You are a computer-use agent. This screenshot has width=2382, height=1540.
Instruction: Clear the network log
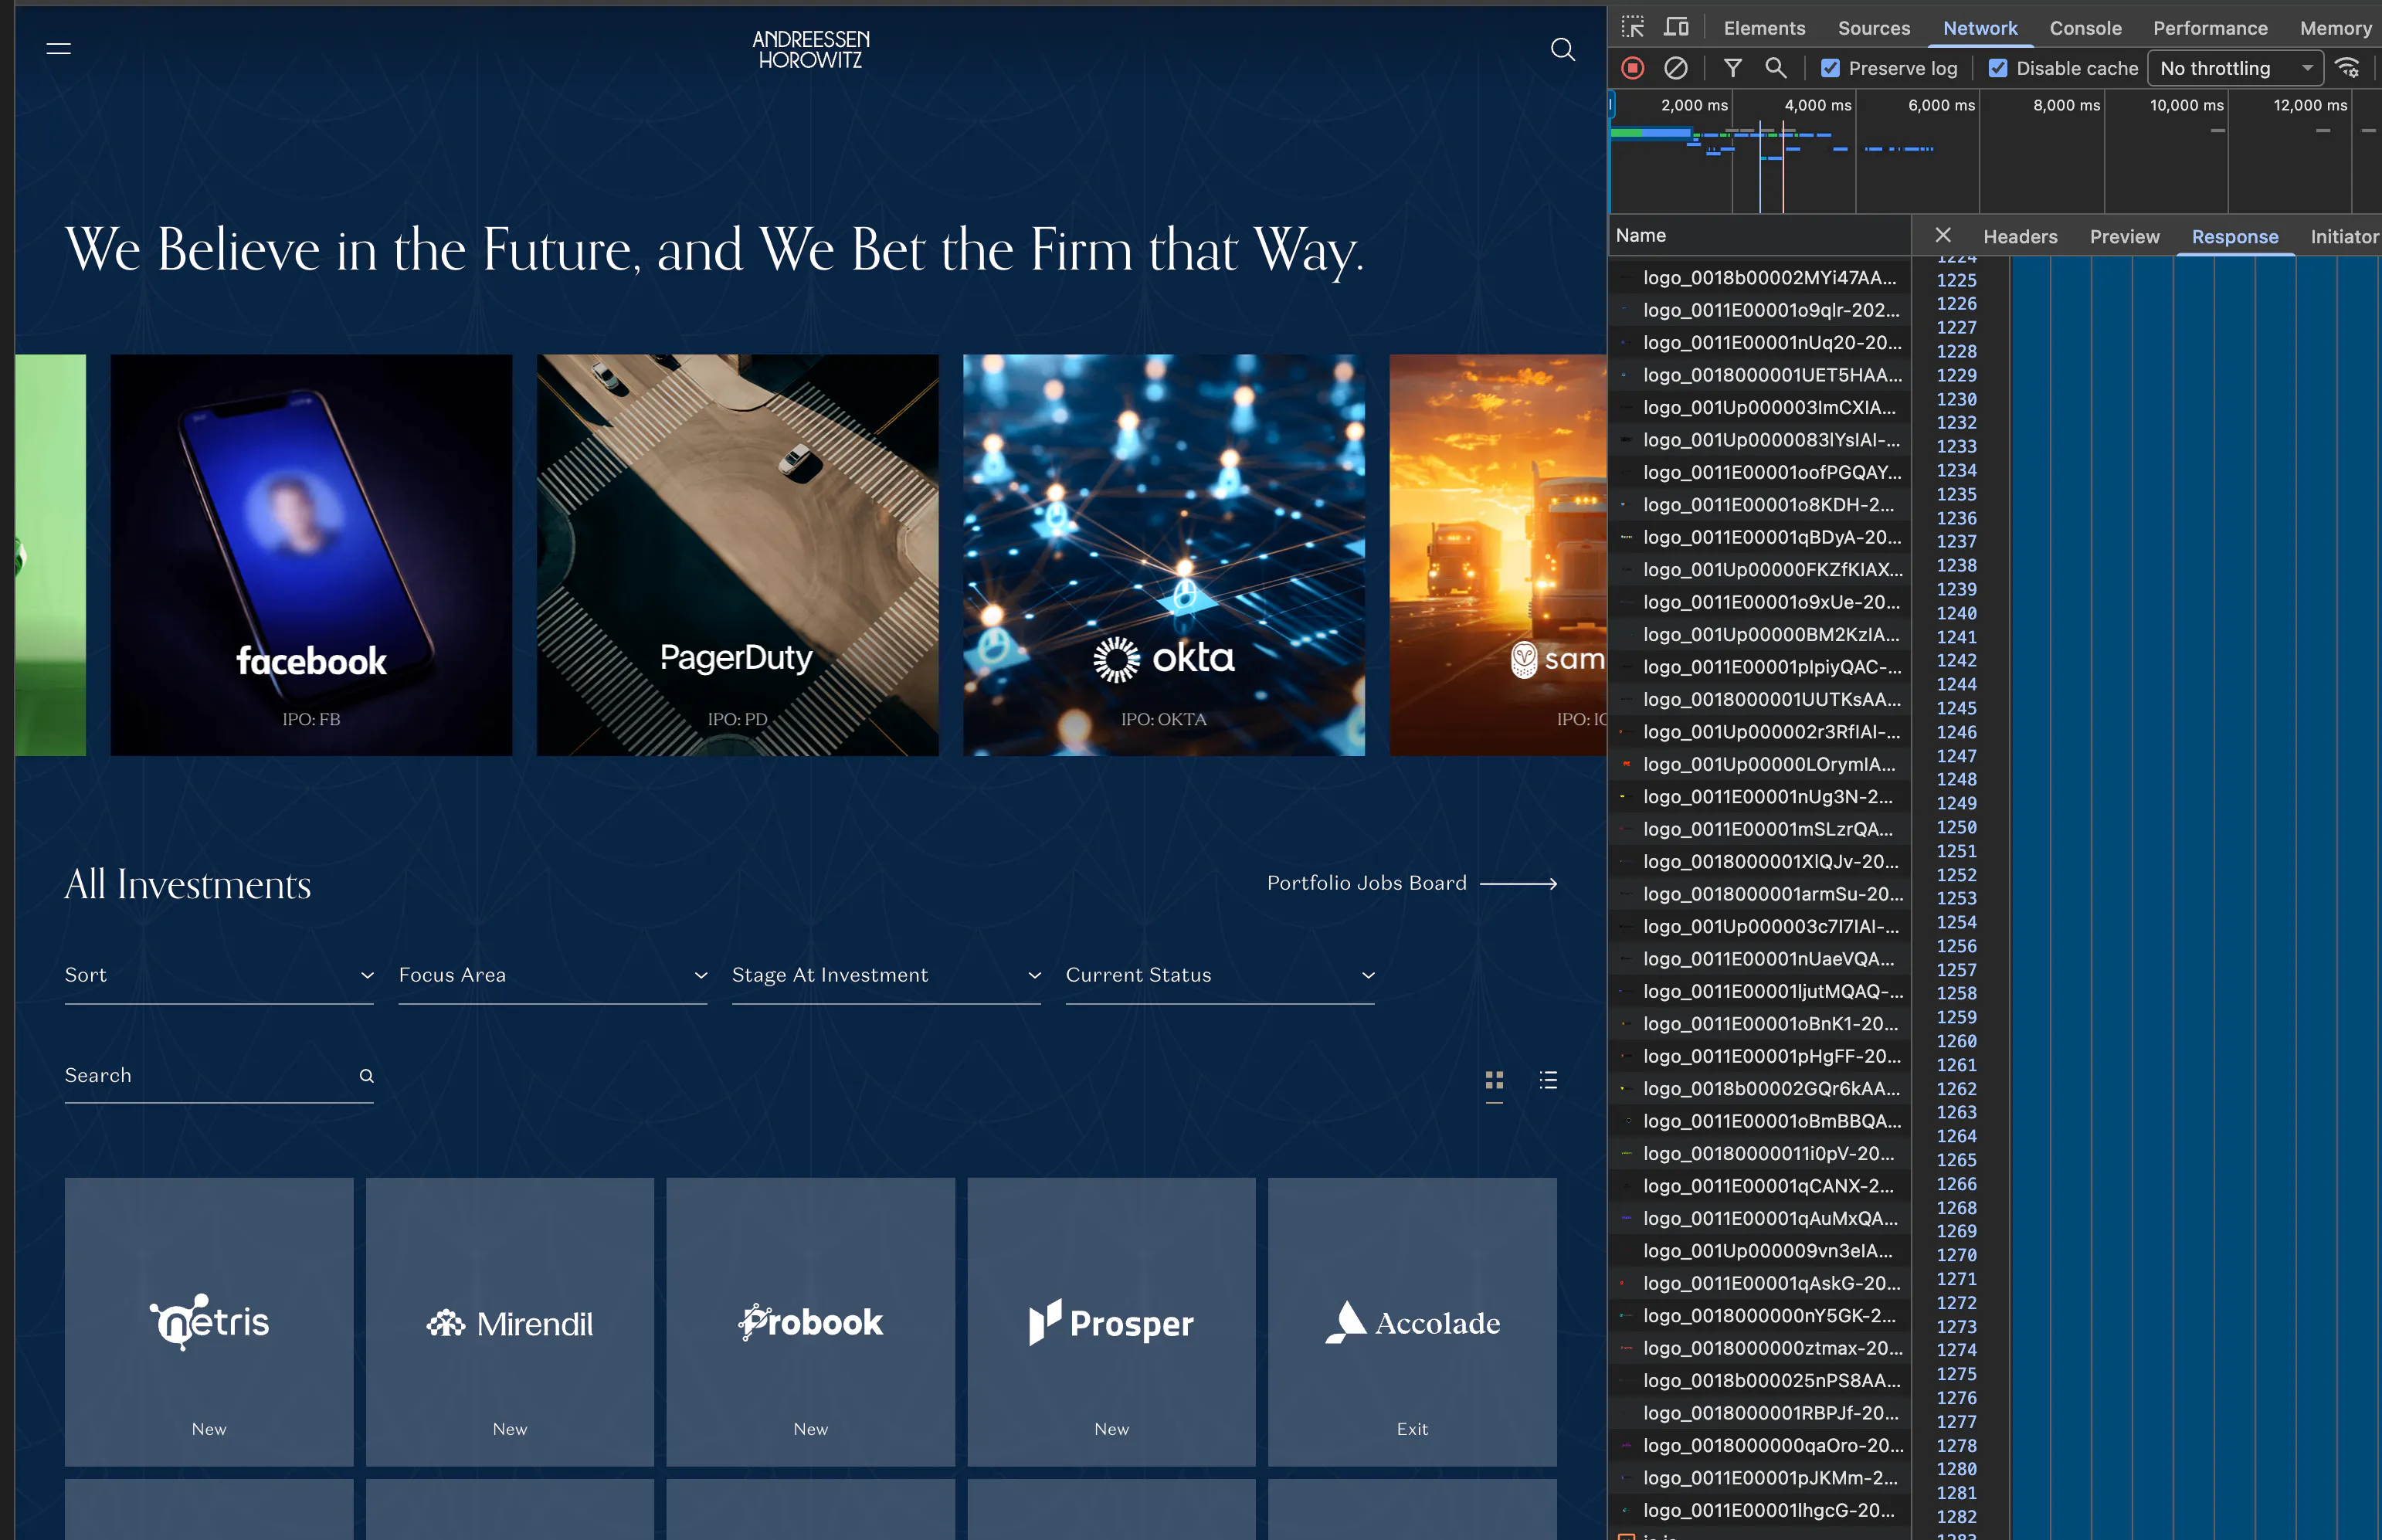coord(1676,68)
